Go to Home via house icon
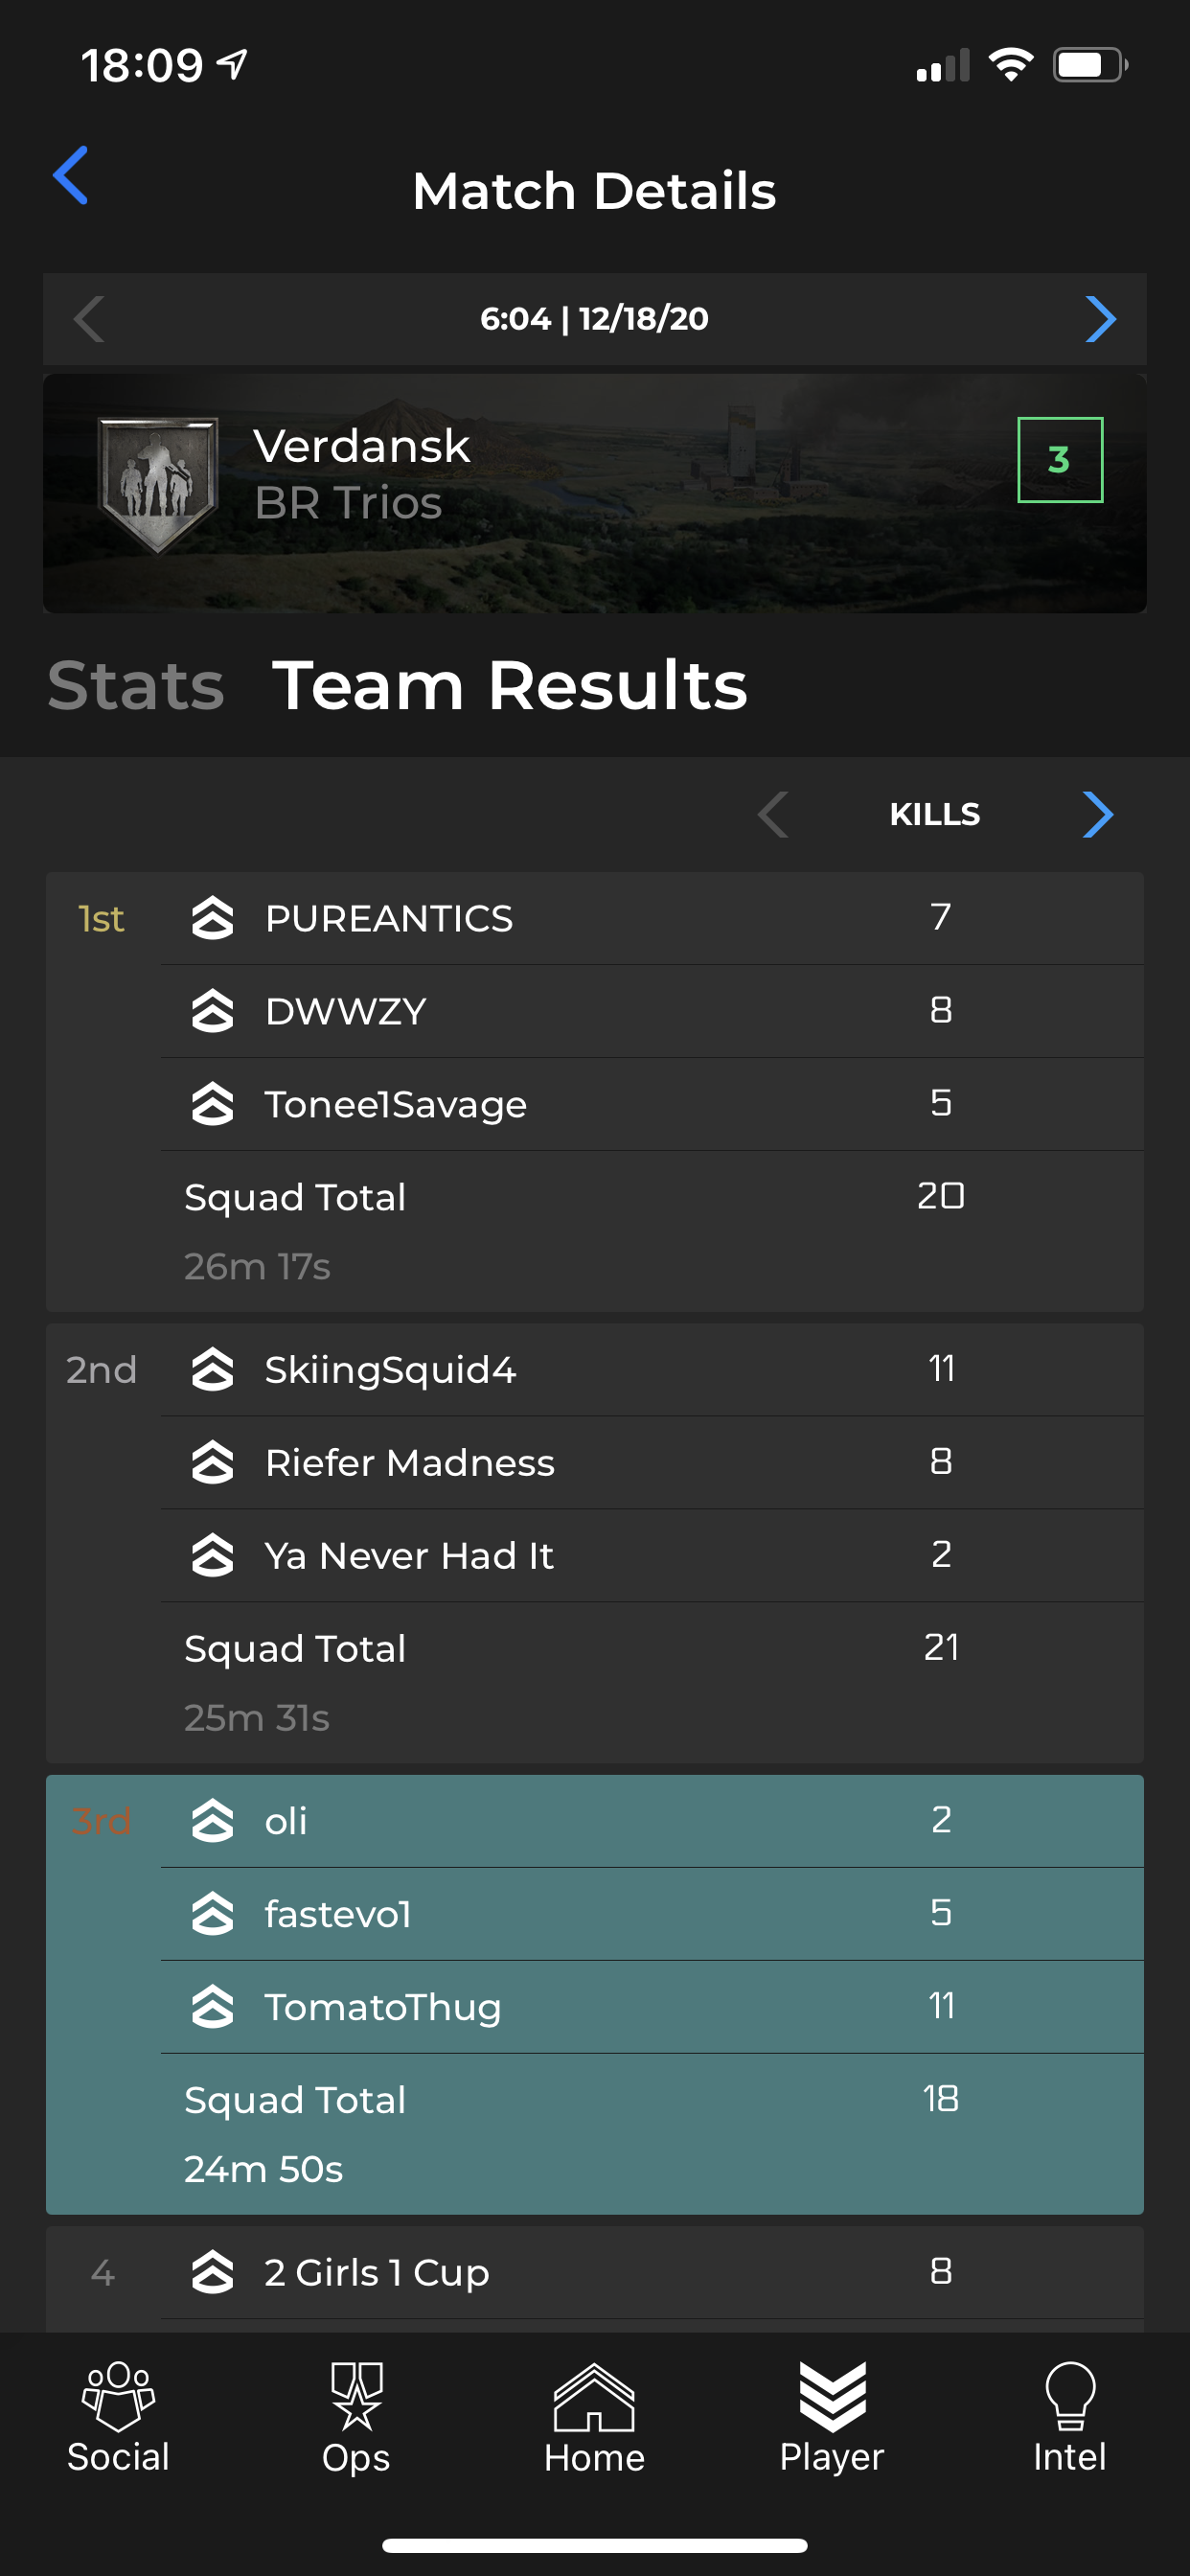Image resolution: width=1190 pixels, height=2576 pixels. point(594,2397)
